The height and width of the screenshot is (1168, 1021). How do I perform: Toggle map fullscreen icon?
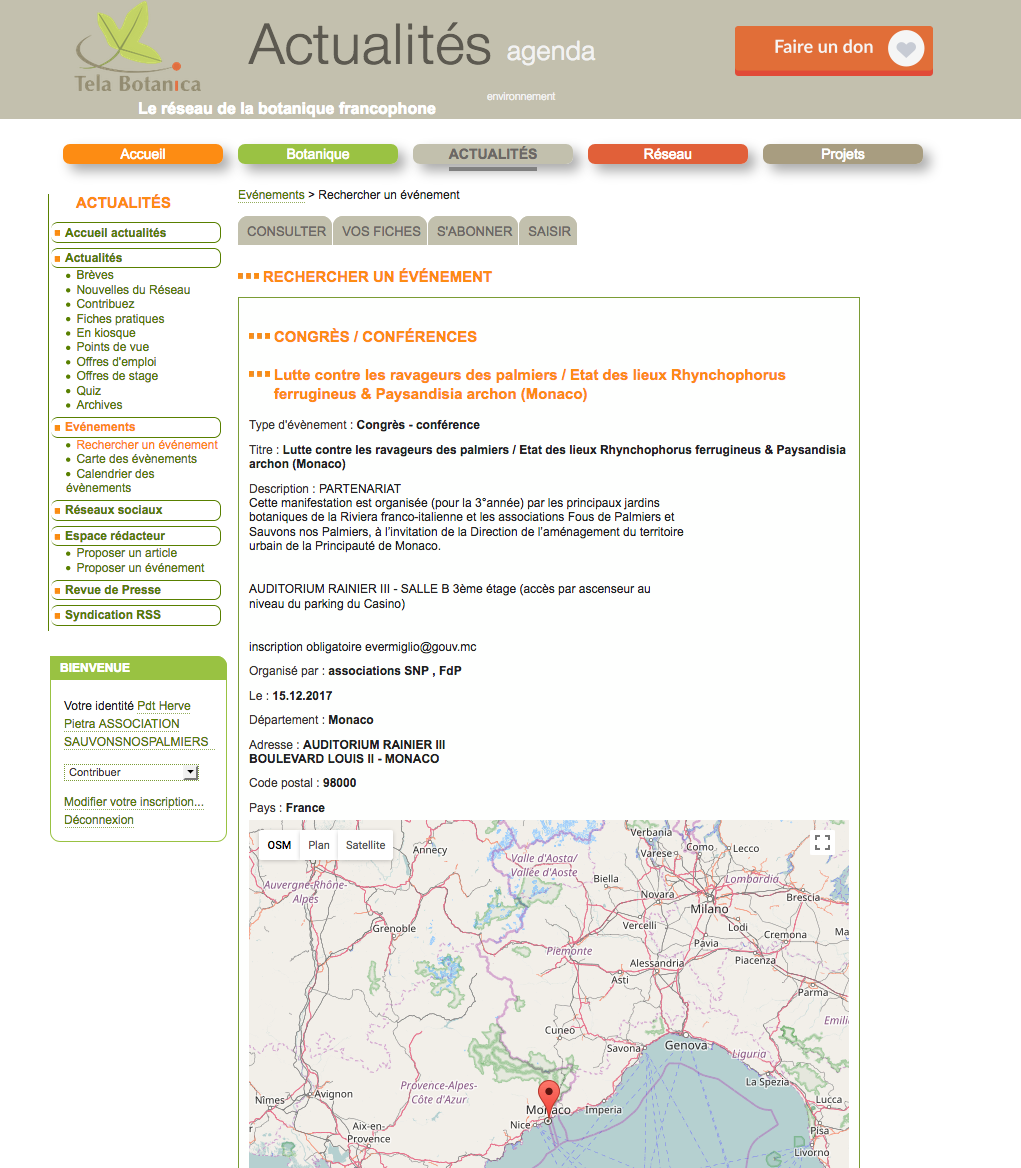point(822,842)
